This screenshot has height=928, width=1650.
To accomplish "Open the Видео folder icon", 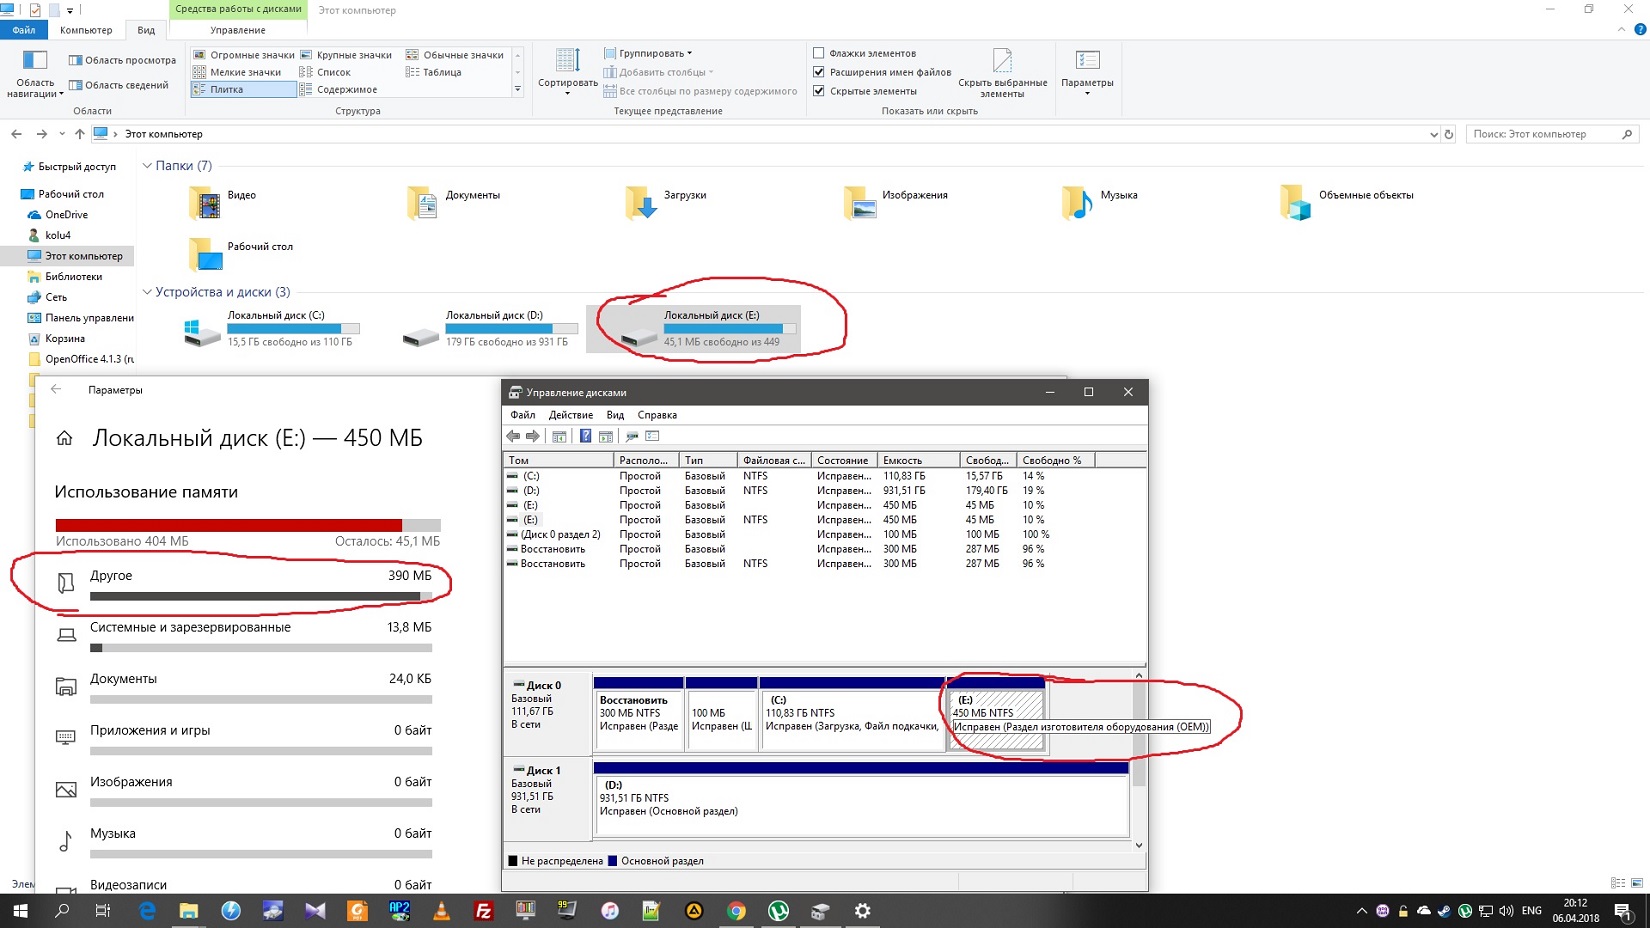I will tap(204, 203).
